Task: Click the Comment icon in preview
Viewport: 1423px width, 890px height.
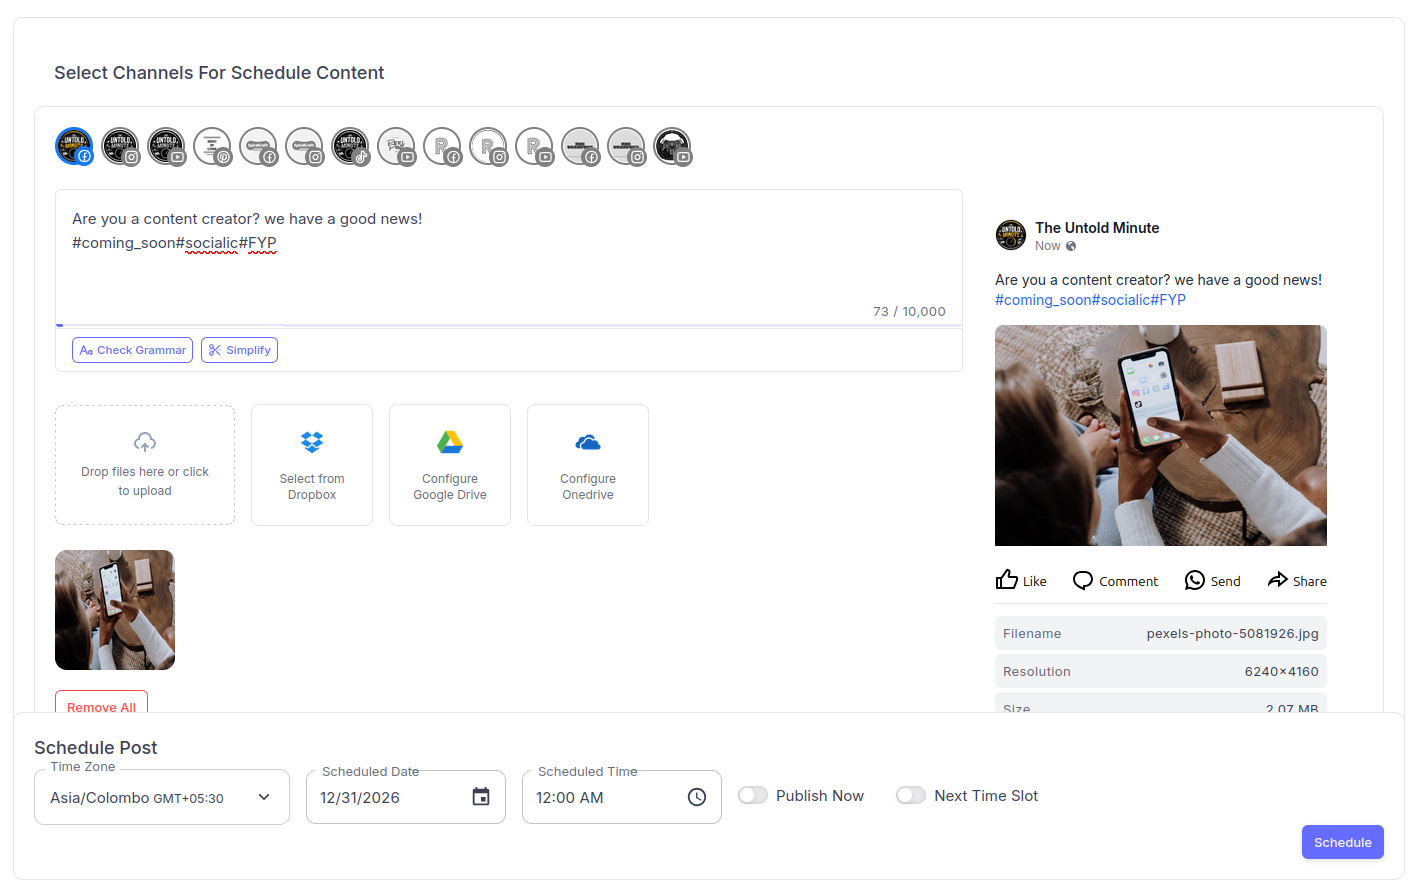Action: (x=1083, y=581)
